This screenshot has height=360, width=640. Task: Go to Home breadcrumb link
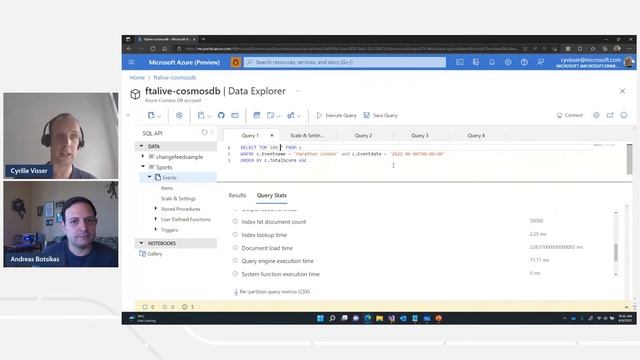(137, 78)
